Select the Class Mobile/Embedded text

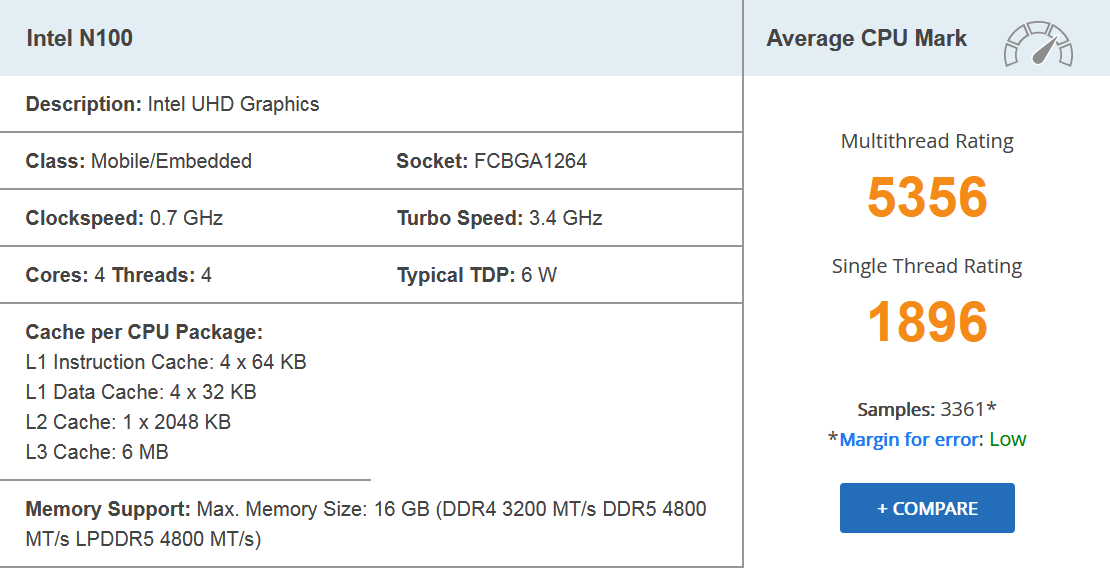click(x=139, y=161)
